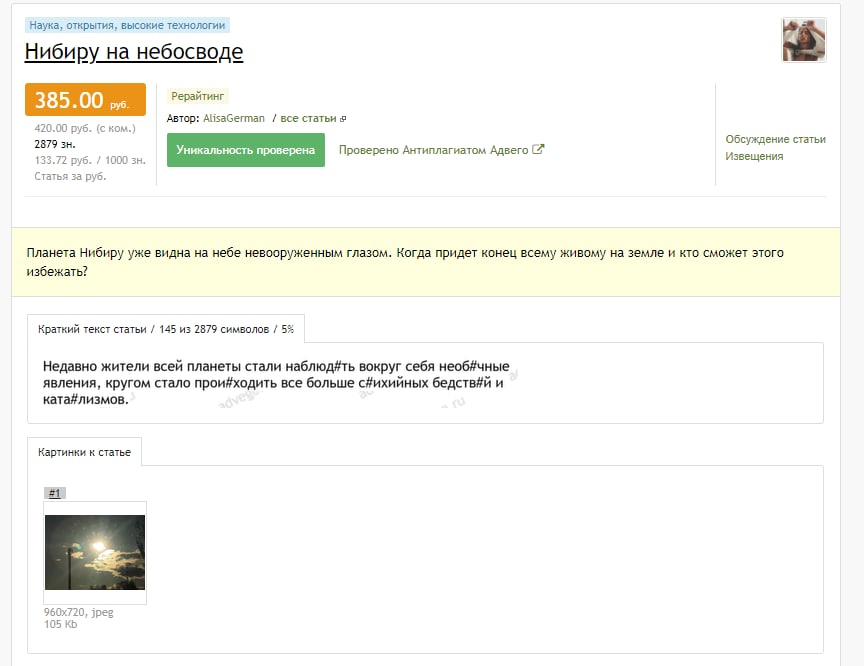The image size is (864, 666).
Task: Click the orange 385.00 руб. price button
Action: click(85, 100)
